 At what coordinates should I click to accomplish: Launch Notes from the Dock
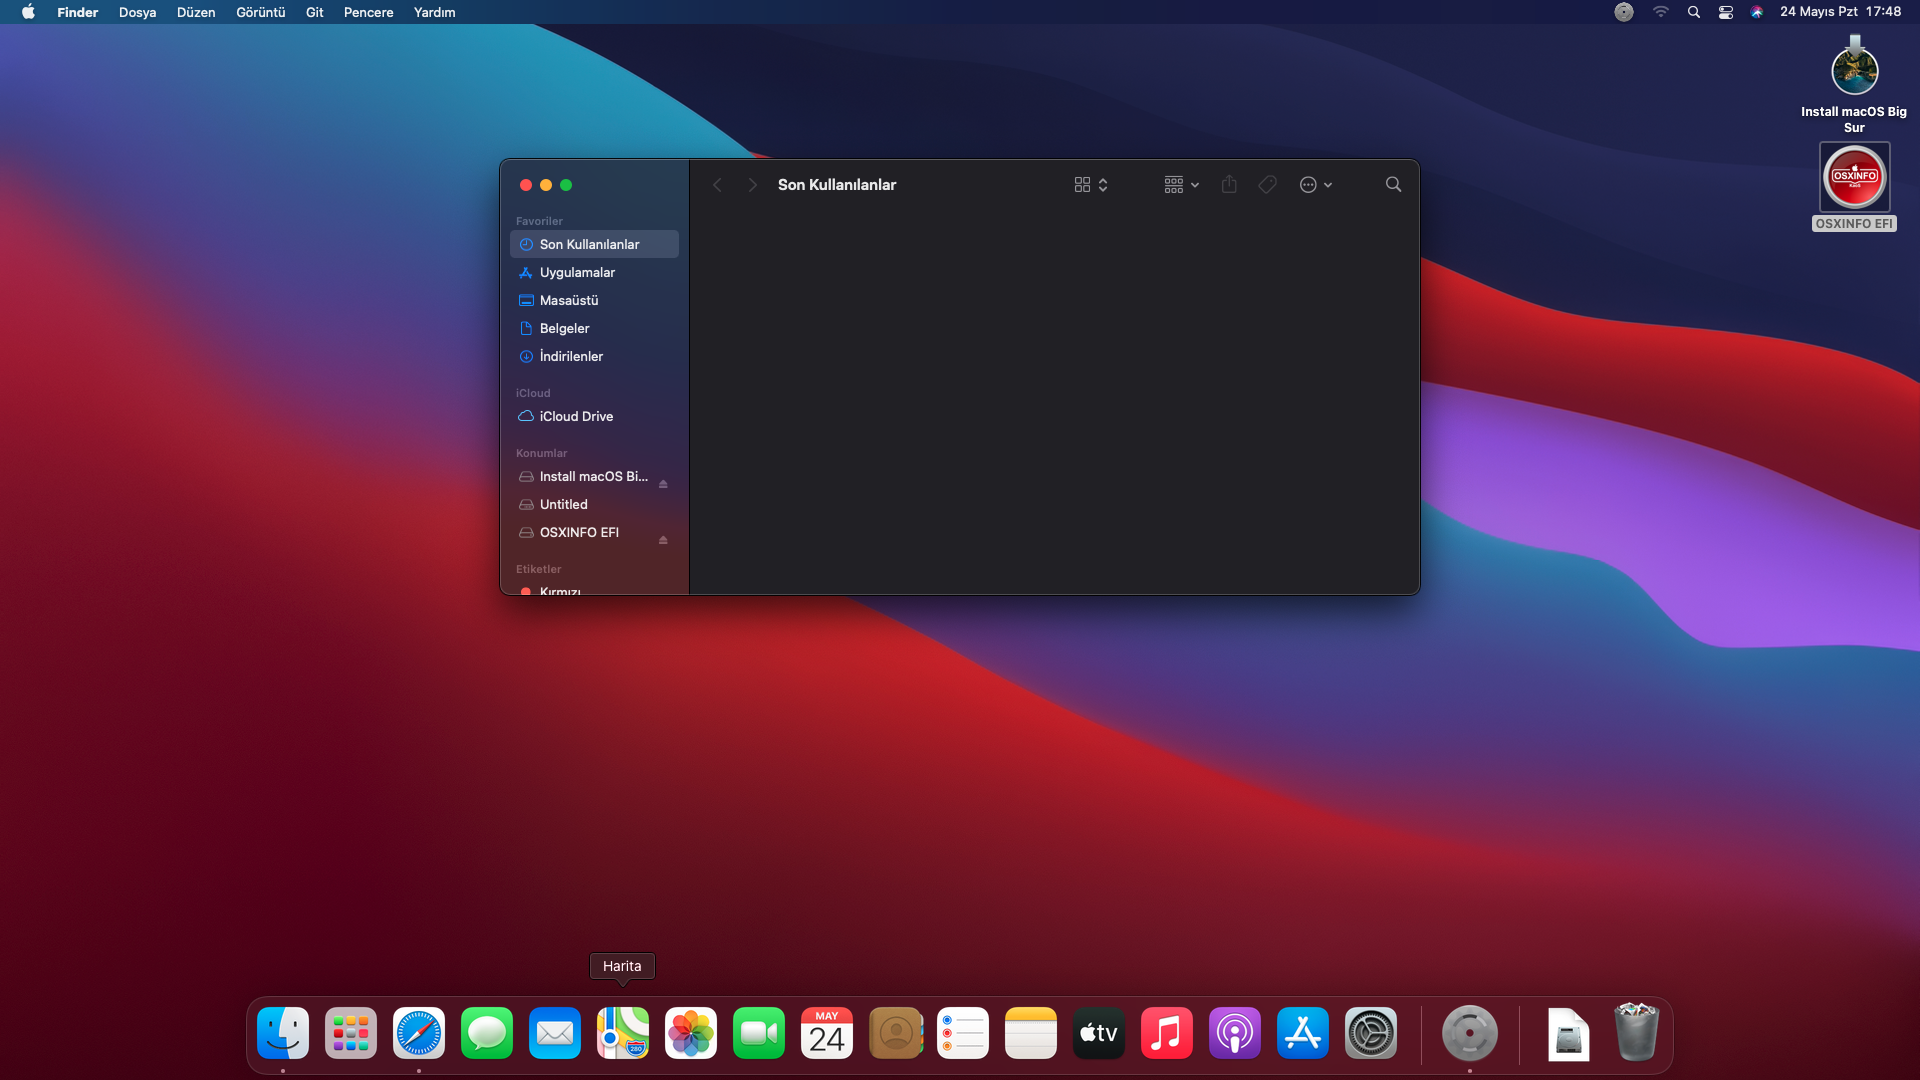[x=1031, y=1033]
